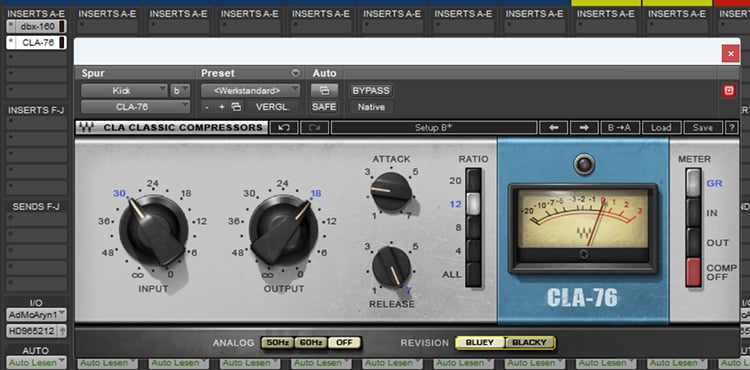Enable the COMP OFF meter button

click(x=693, y=272)
